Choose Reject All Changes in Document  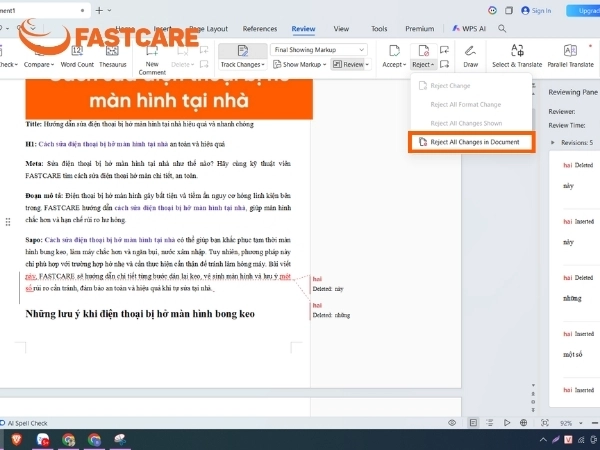pos(471,142)
